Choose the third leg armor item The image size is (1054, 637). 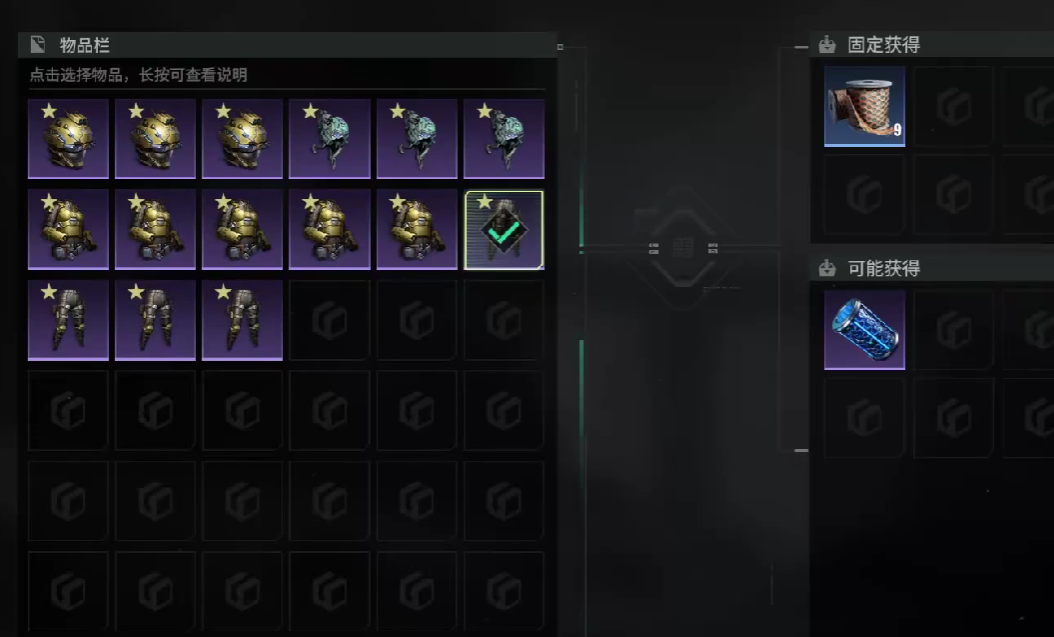[242, 321]
